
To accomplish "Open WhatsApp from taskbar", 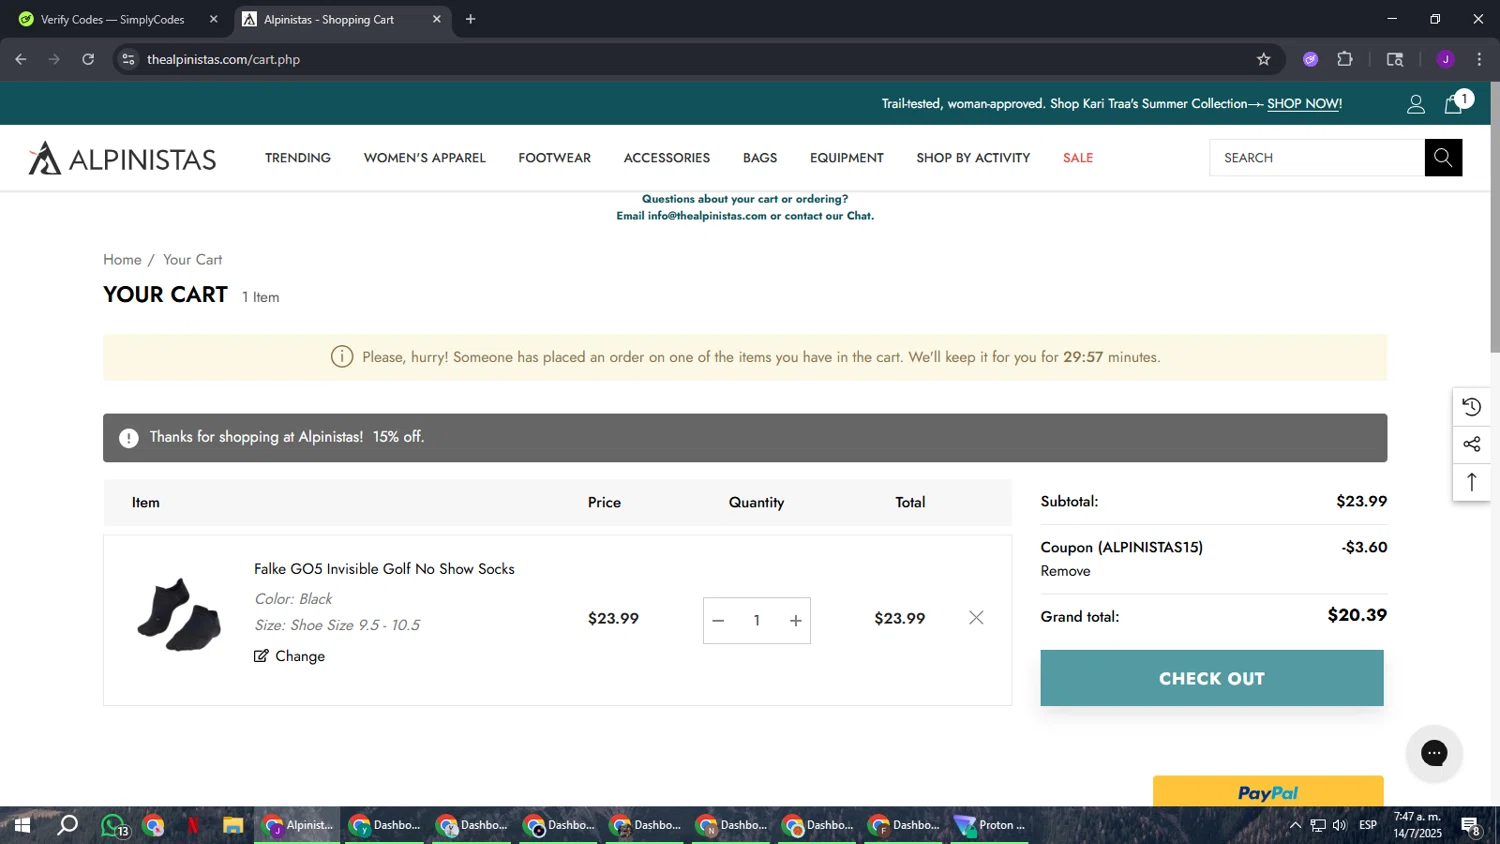I will 113,826.
